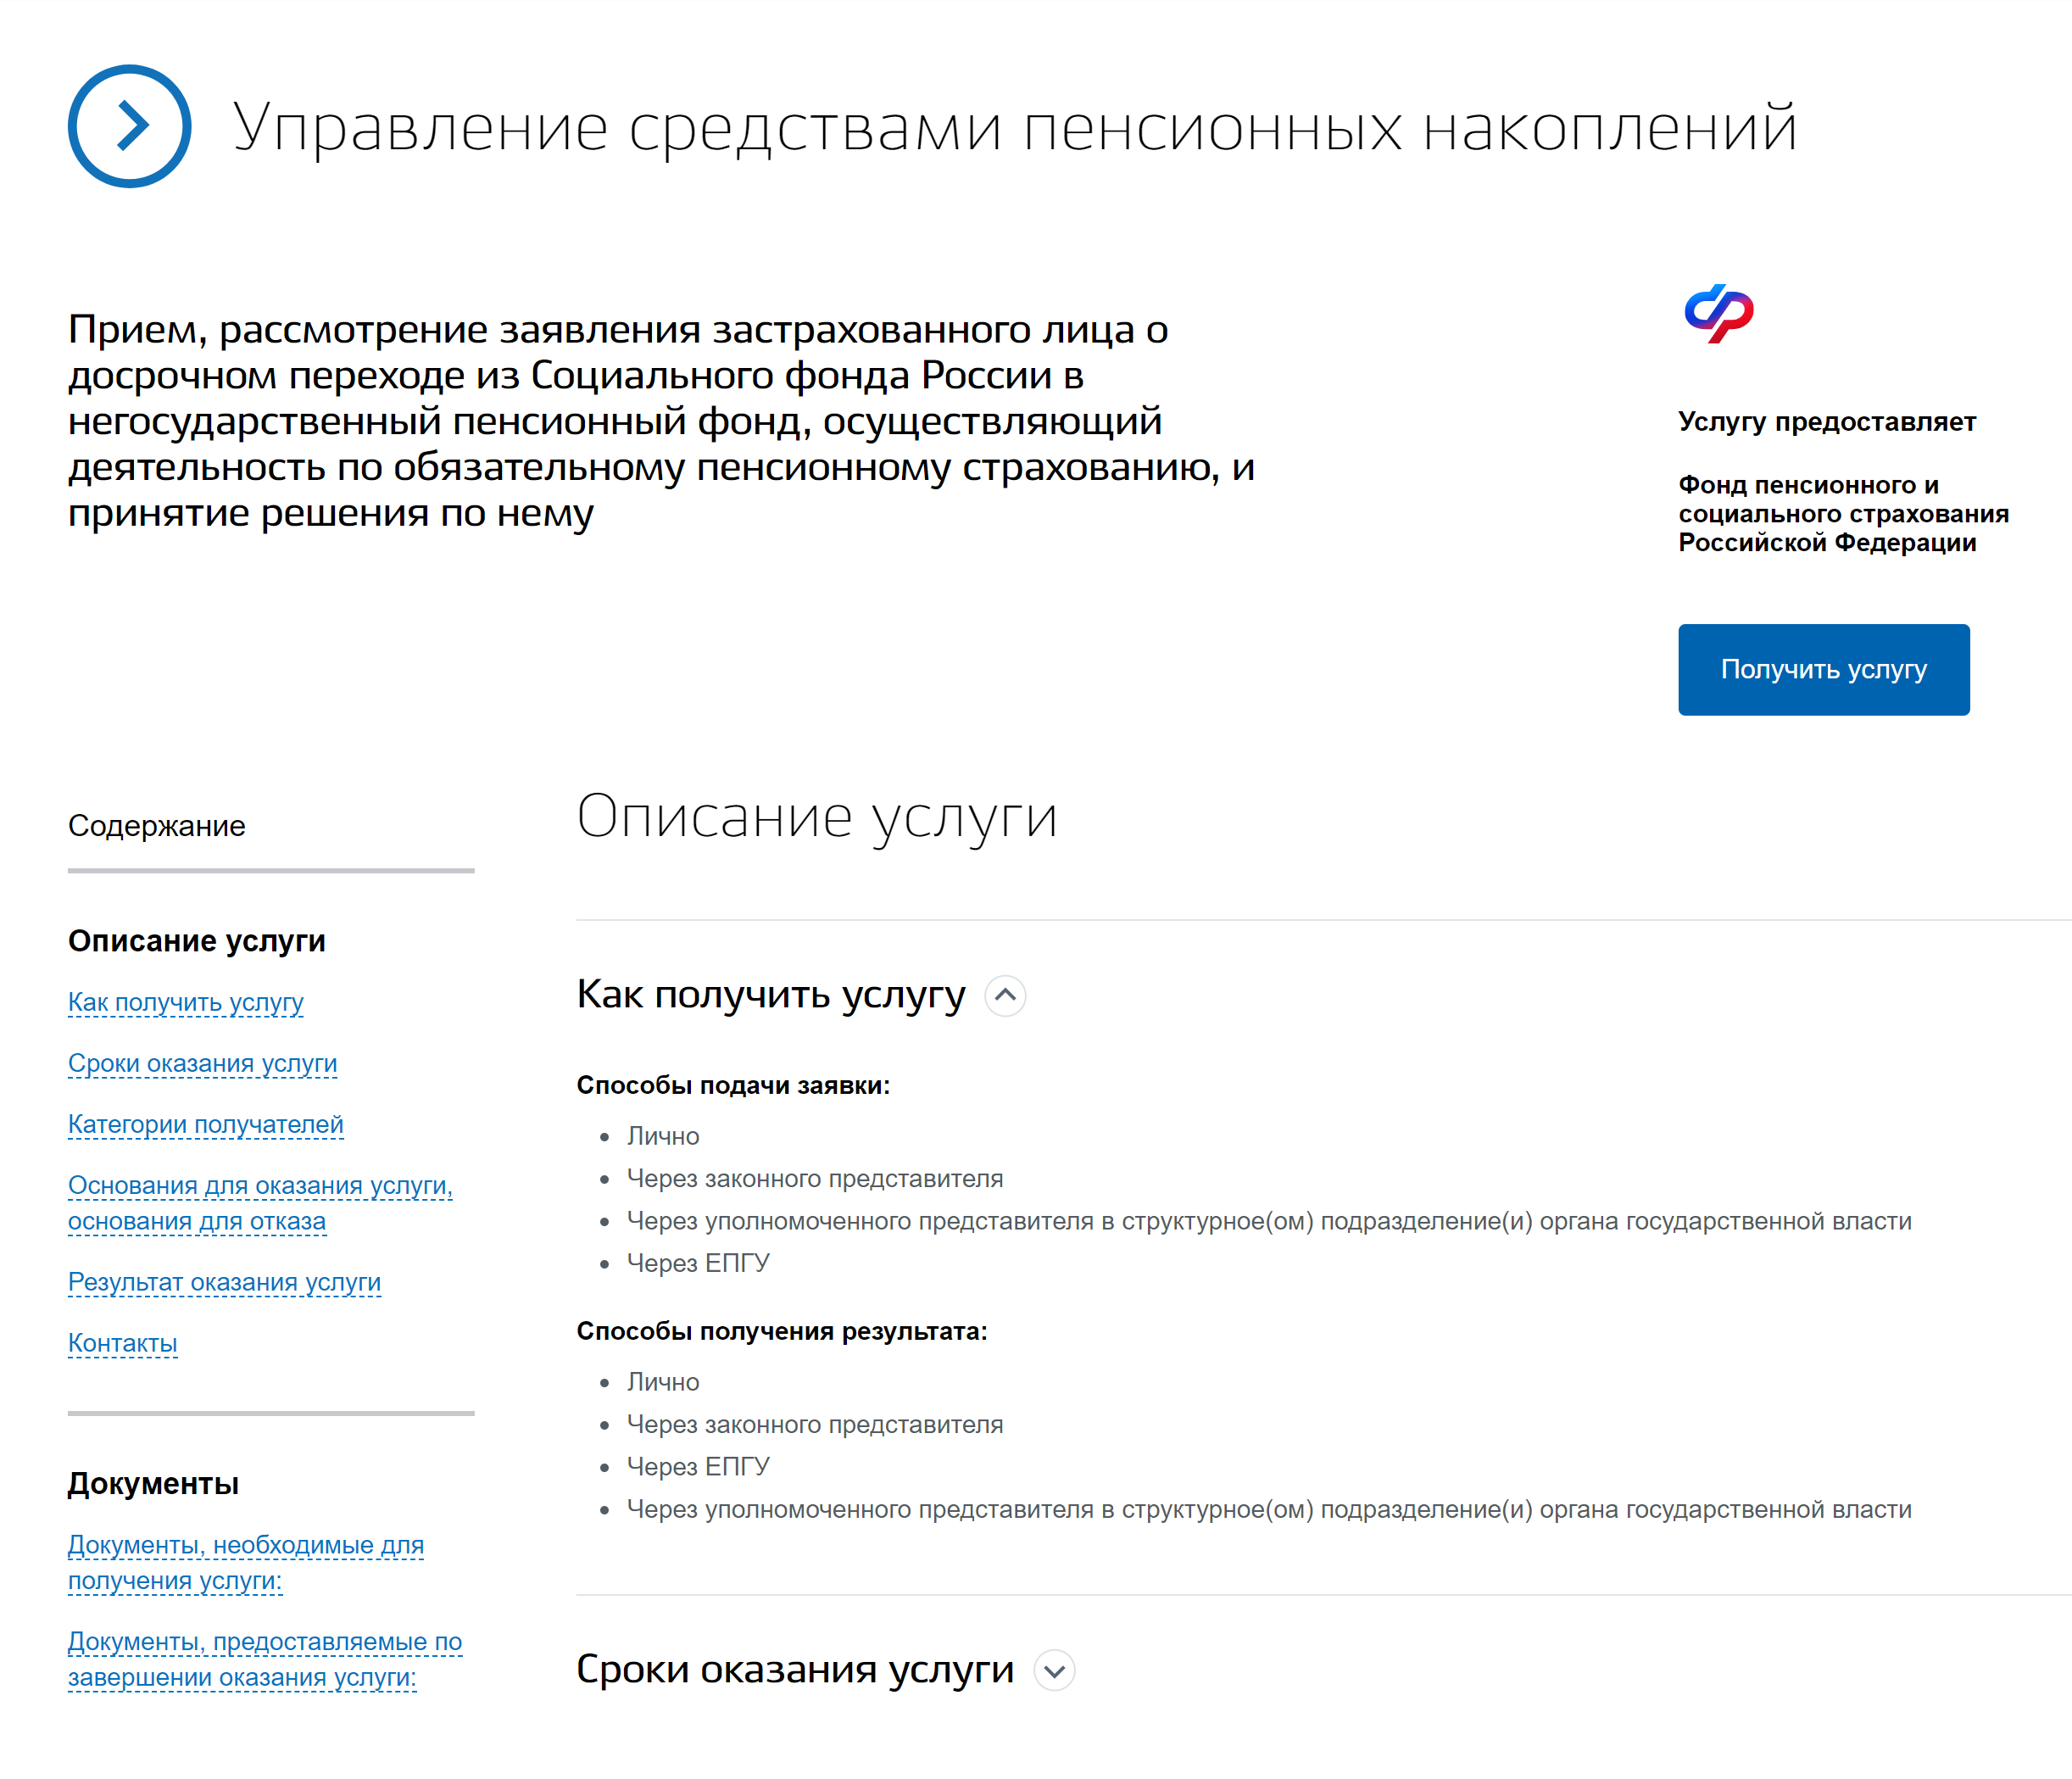
Task: Click 'Через ЕПГУ' under 'Способы подачи заявки'
Action: point(698,1264)
